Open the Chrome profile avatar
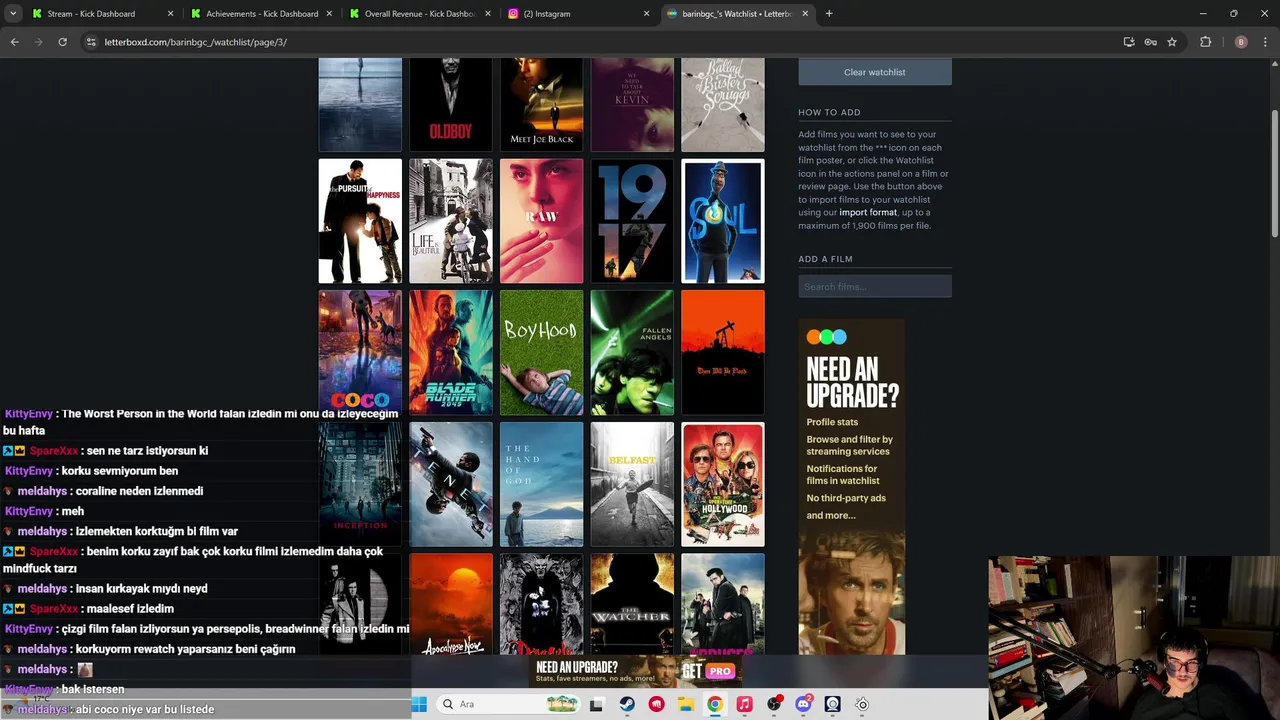Screen dimensions: 1280x720 coord(1241,42)
